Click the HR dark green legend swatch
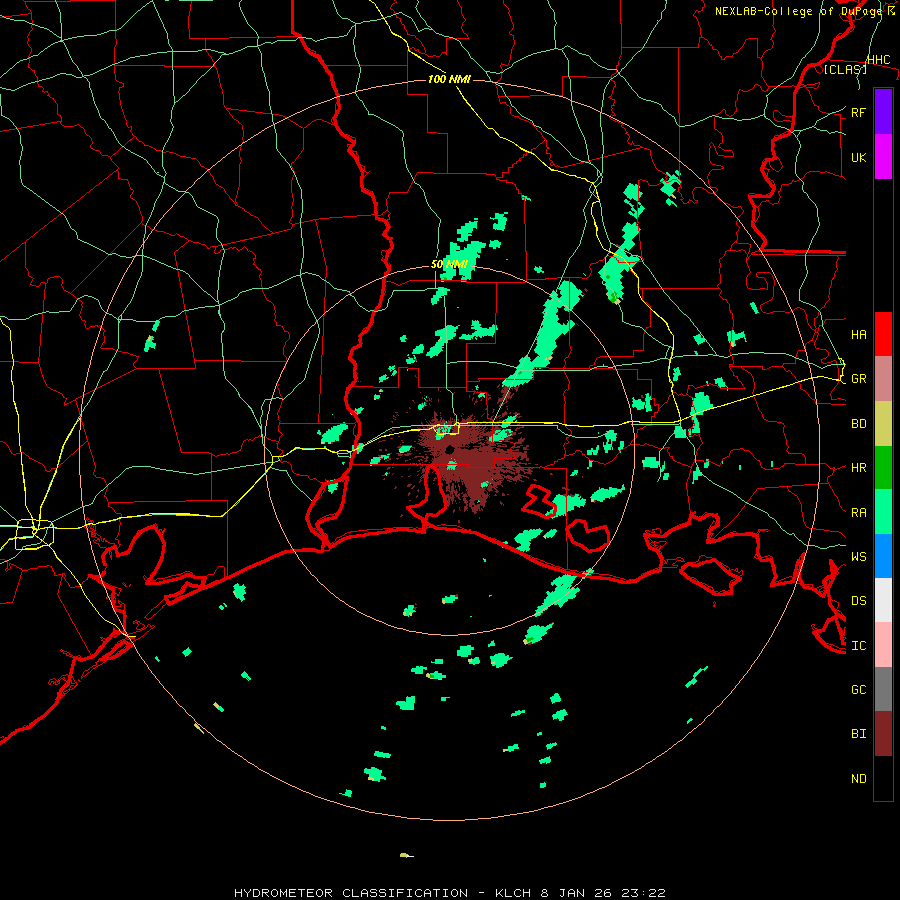This screenshot has height=900, width=900. point(883,467)
